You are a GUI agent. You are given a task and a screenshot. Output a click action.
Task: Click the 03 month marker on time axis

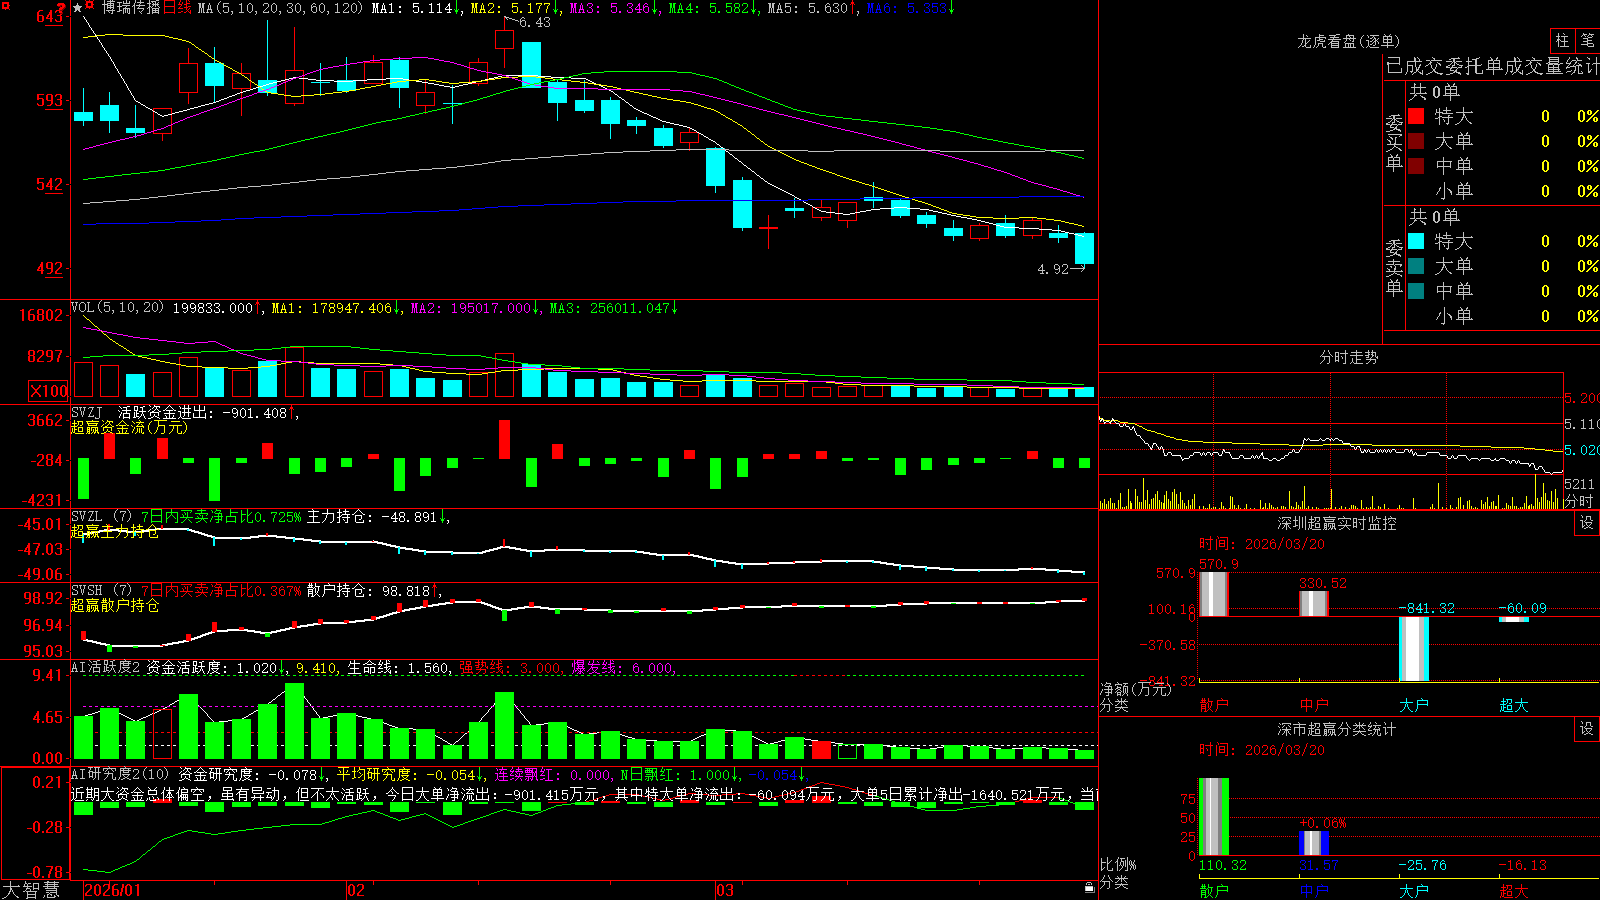click(725, 890)
